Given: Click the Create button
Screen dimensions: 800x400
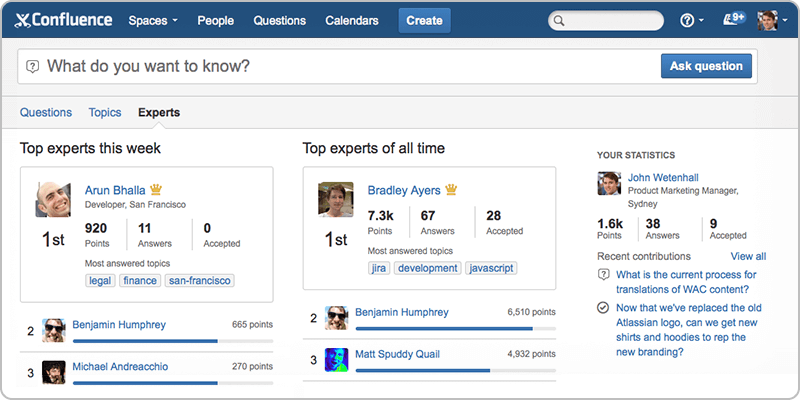Looking at the screenshot, I should (x=424, y=21).
